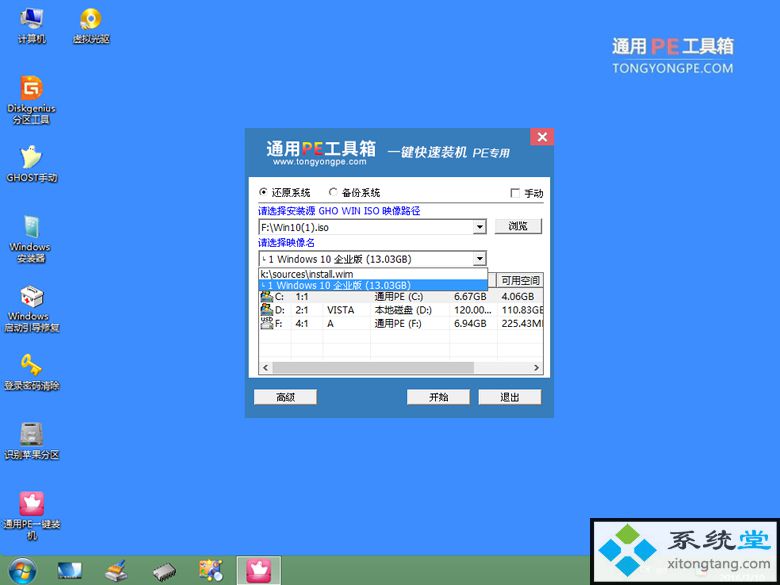The image size is (780, 585).
Task: Expand the ISO path dropdown arrow
Action: point(479,227)
